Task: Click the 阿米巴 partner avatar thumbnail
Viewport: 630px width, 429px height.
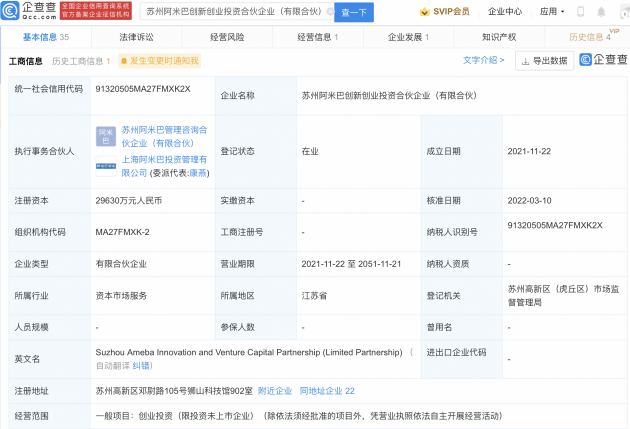Action: 106,136
